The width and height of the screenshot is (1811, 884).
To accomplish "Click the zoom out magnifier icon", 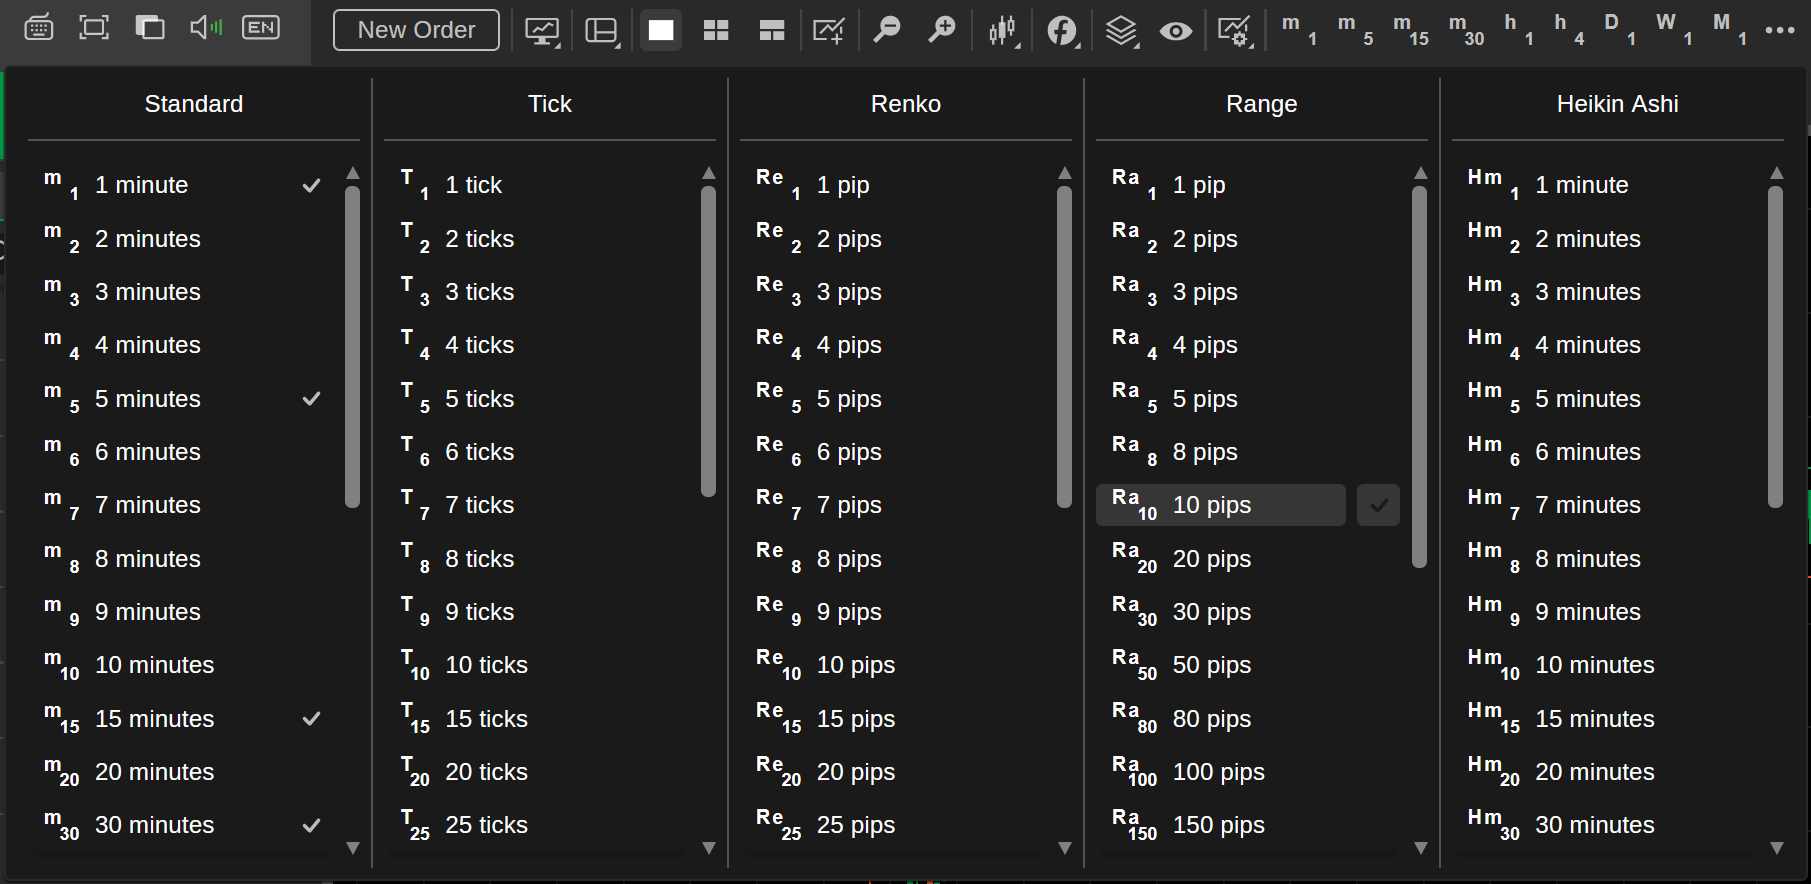I will [x=887, y=30].
